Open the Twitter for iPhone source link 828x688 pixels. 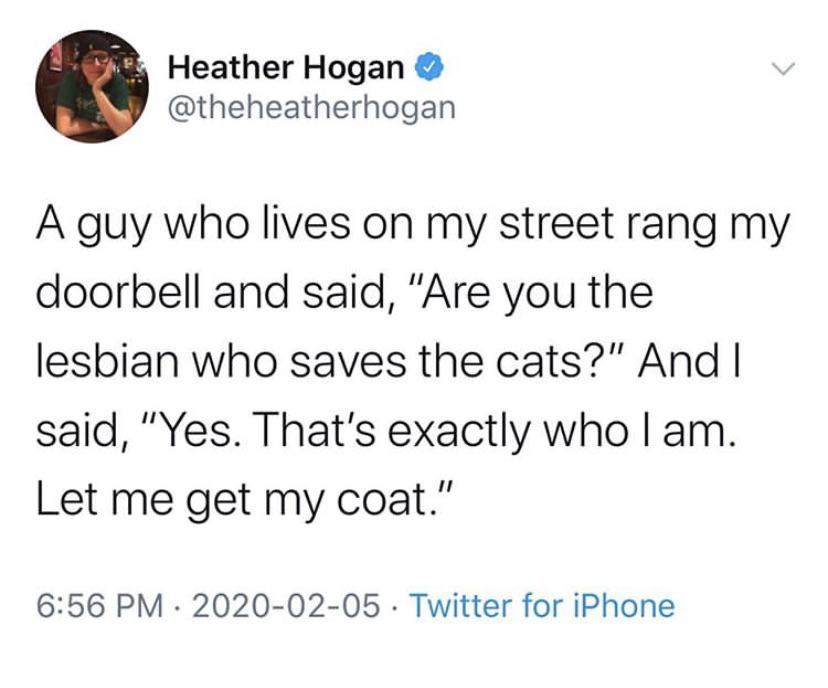click(542, 605)
